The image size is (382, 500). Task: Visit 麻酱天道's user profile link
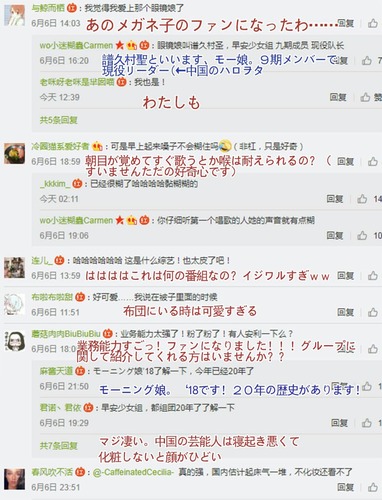pyautogui.click(x=56, y=371)
